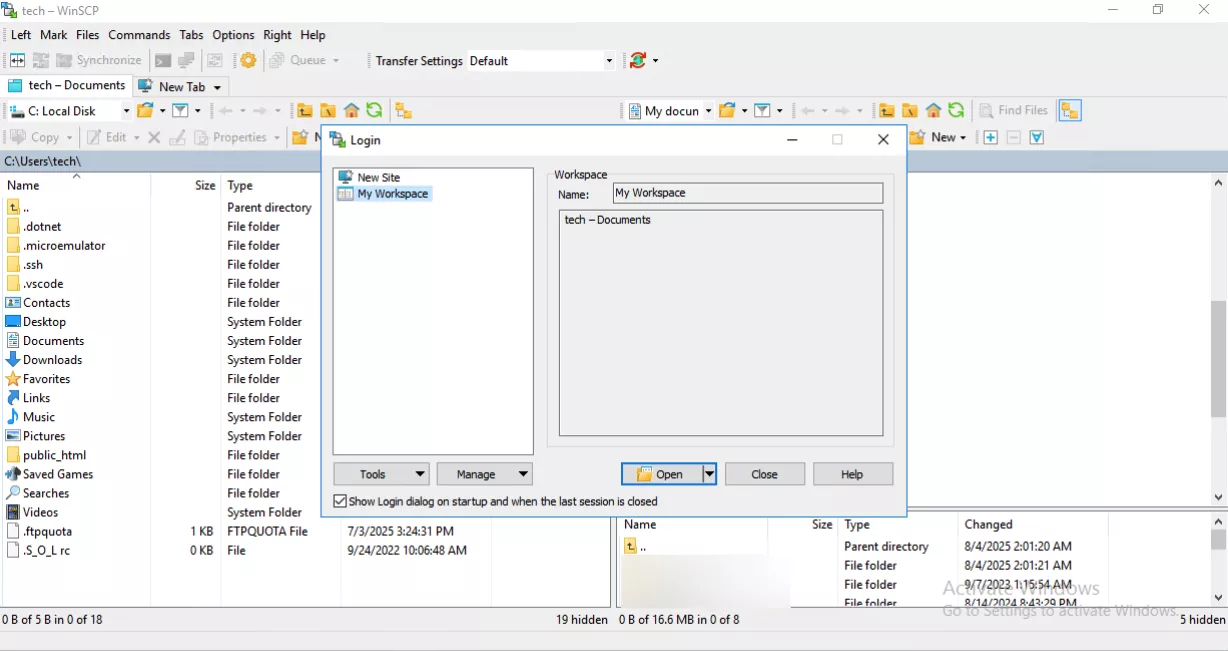Open the Options menu
Viewport: 1228px width, 651px height.
[233, 34]
